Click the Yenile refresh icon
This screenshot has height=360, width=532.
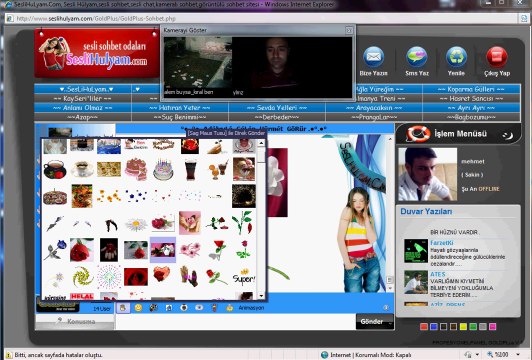point(456,57)
